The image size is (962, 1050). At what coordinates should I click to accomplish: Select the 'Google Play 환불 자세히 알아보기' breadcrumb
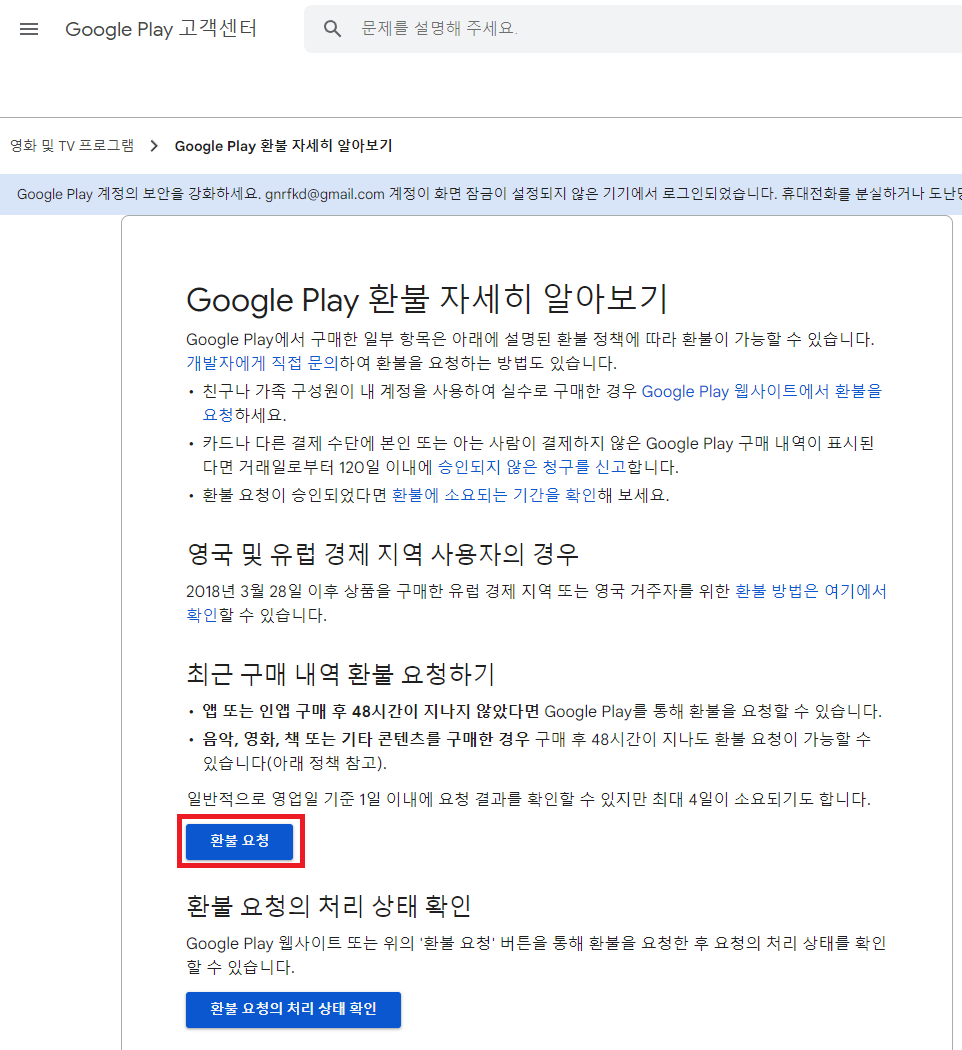pyautogui.click(x=283, y=145)
